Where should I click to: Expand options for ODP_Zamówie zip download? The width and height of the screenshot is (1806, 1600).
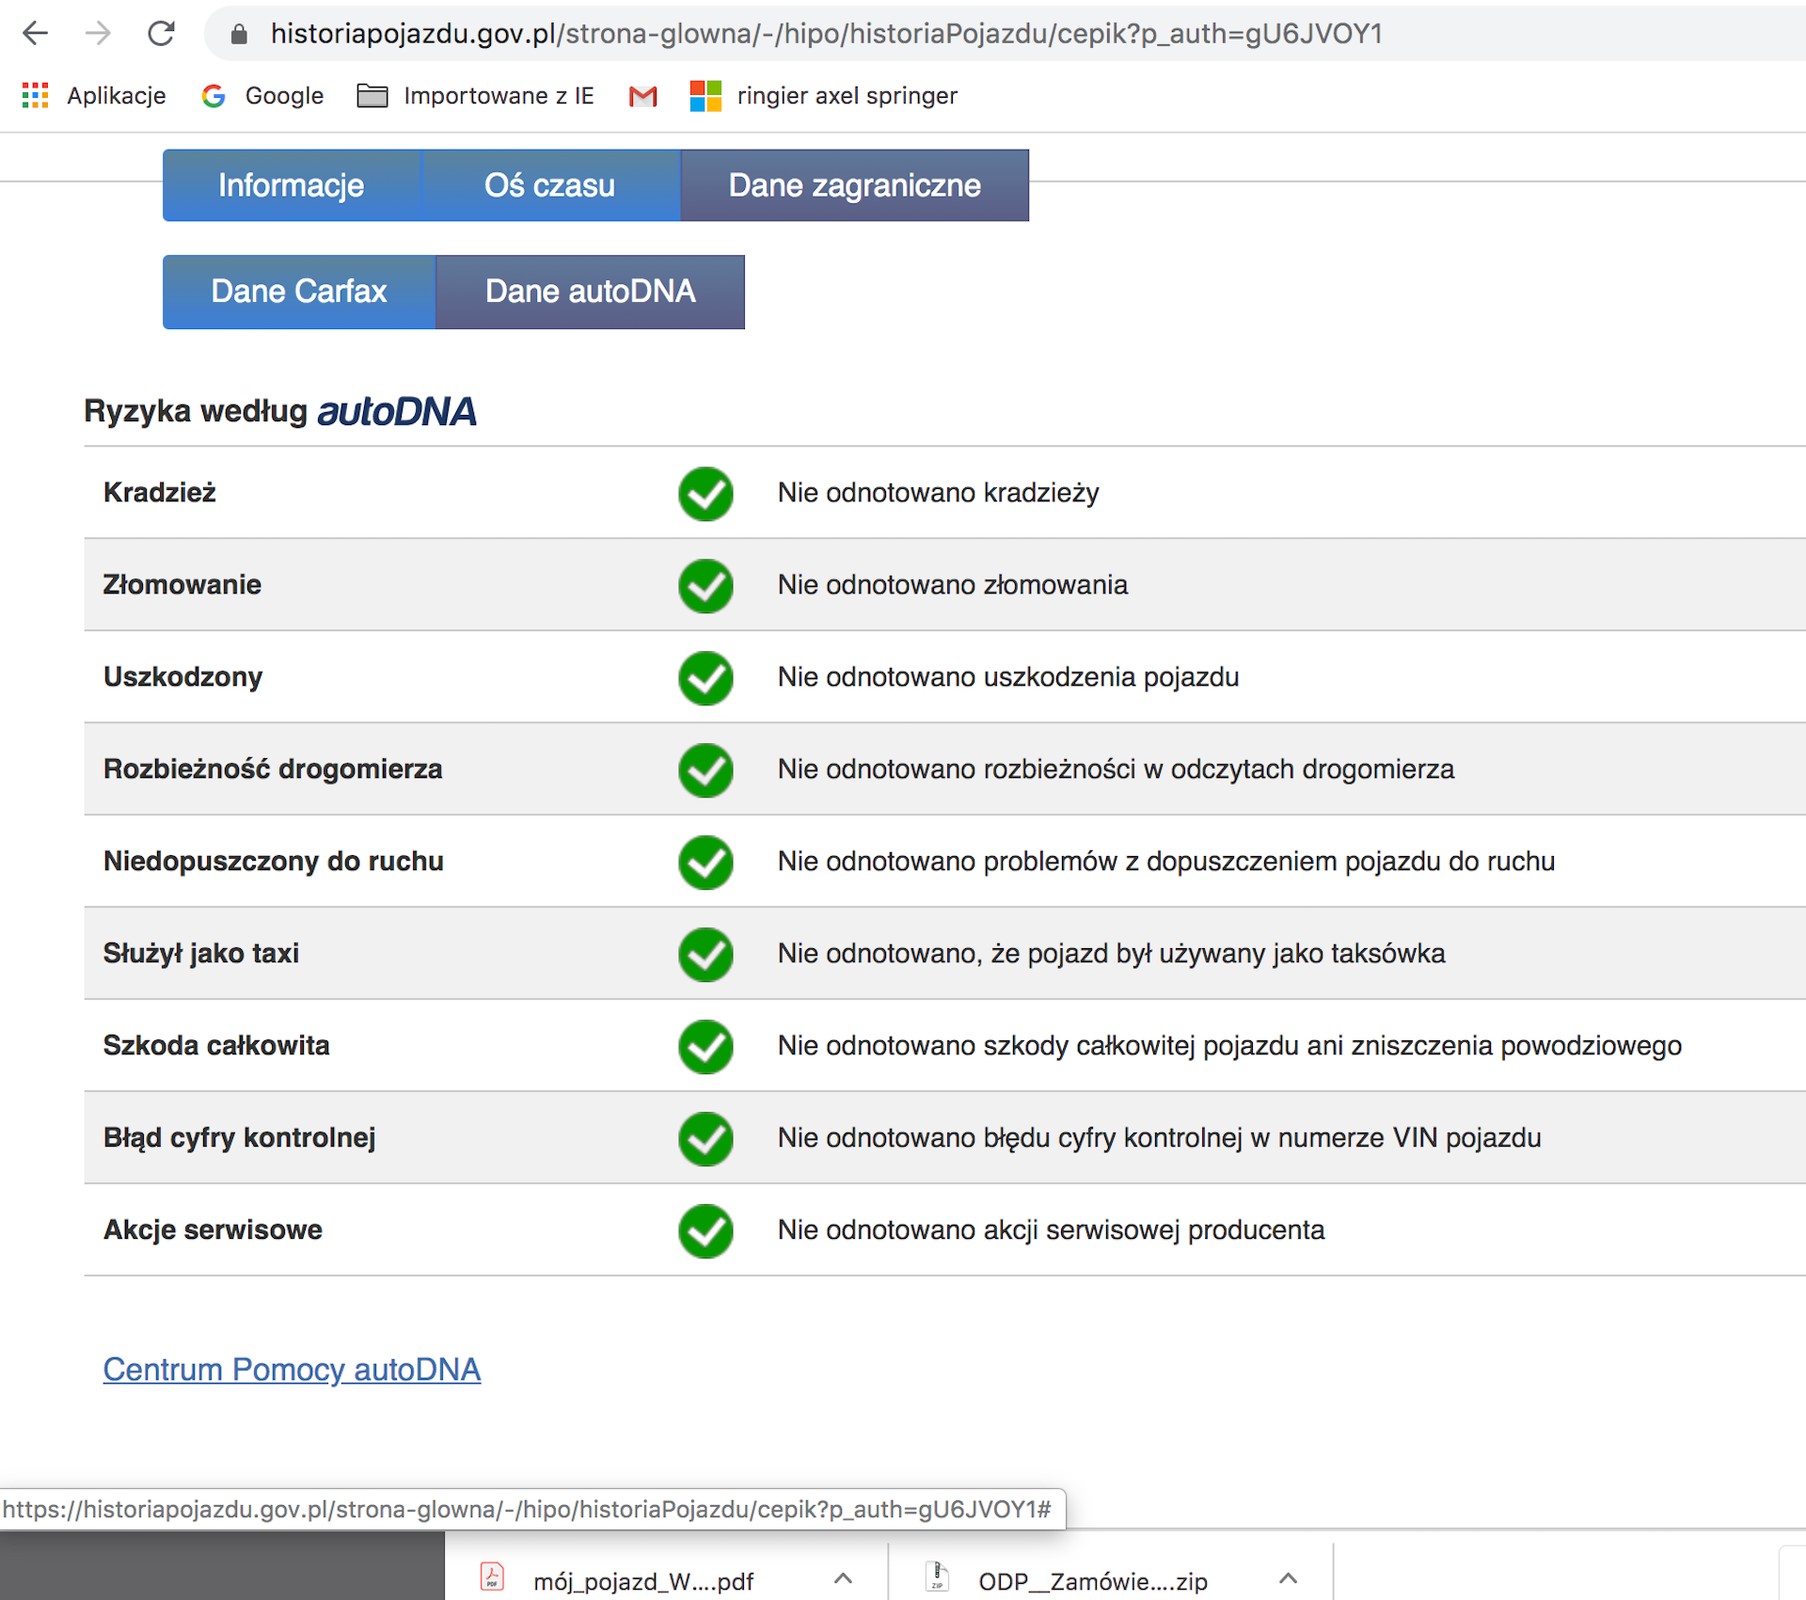[x=1288, y=1579]
